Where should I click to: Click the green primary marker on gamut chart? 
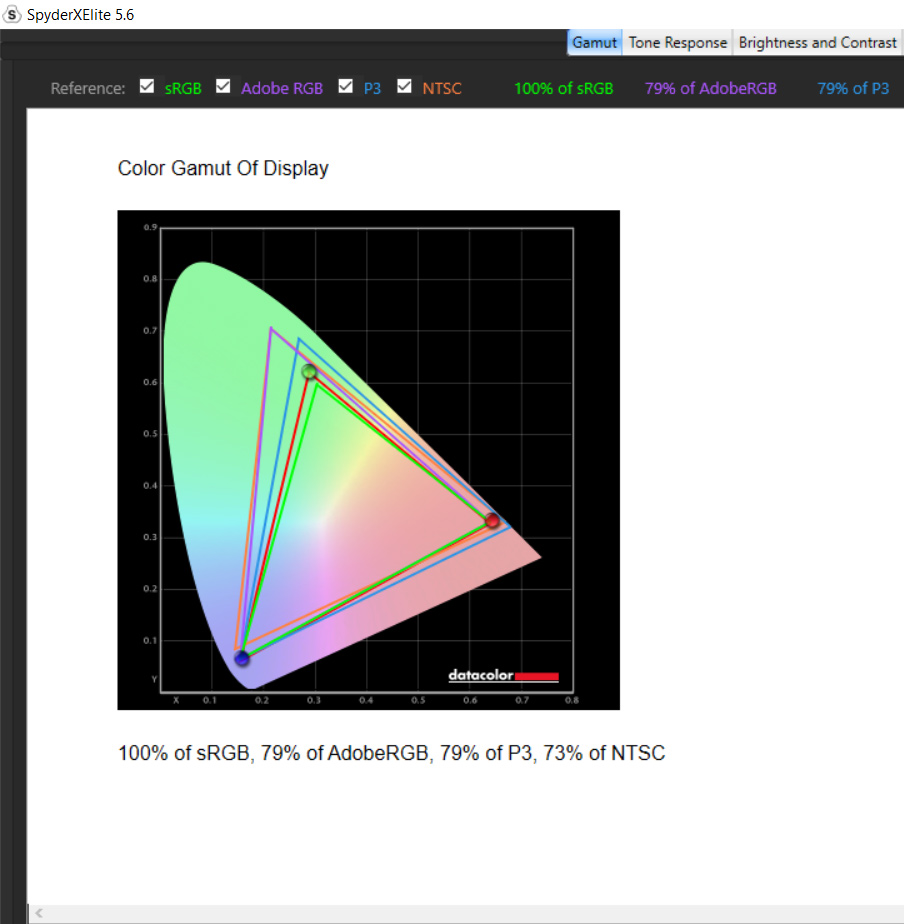point(309,371)
